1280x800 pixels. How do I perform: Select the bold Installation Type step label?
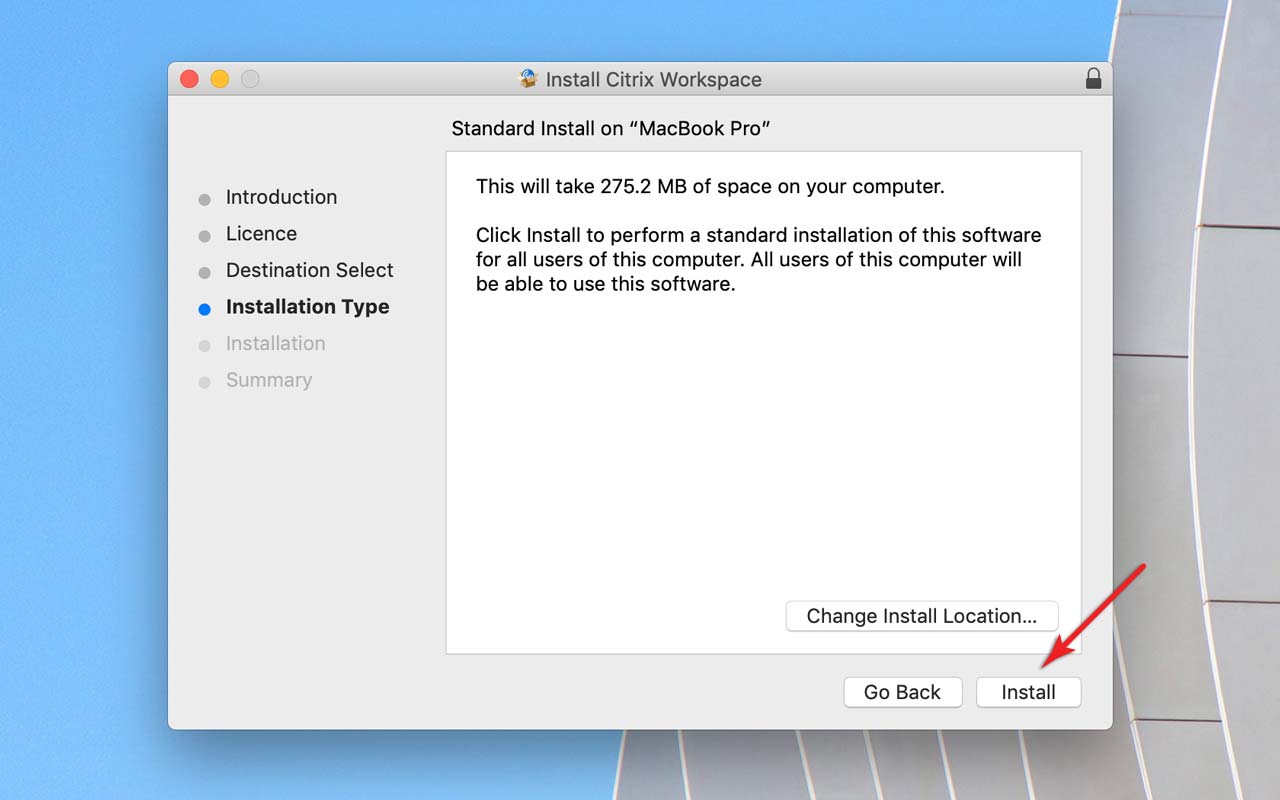pos(307,307)
